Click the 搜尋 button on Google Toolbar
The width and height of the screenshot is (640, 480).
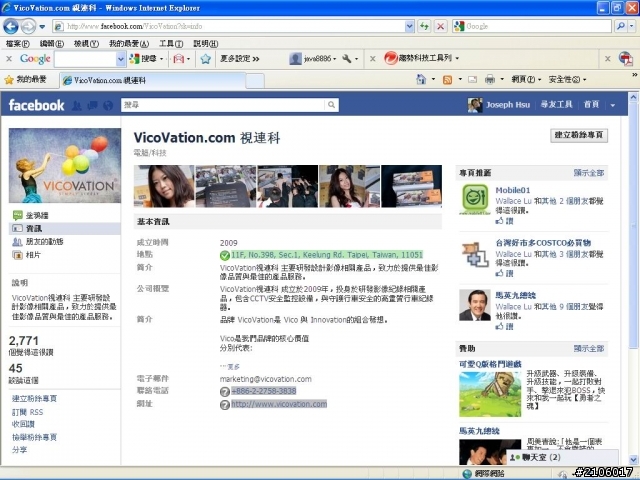146,59
